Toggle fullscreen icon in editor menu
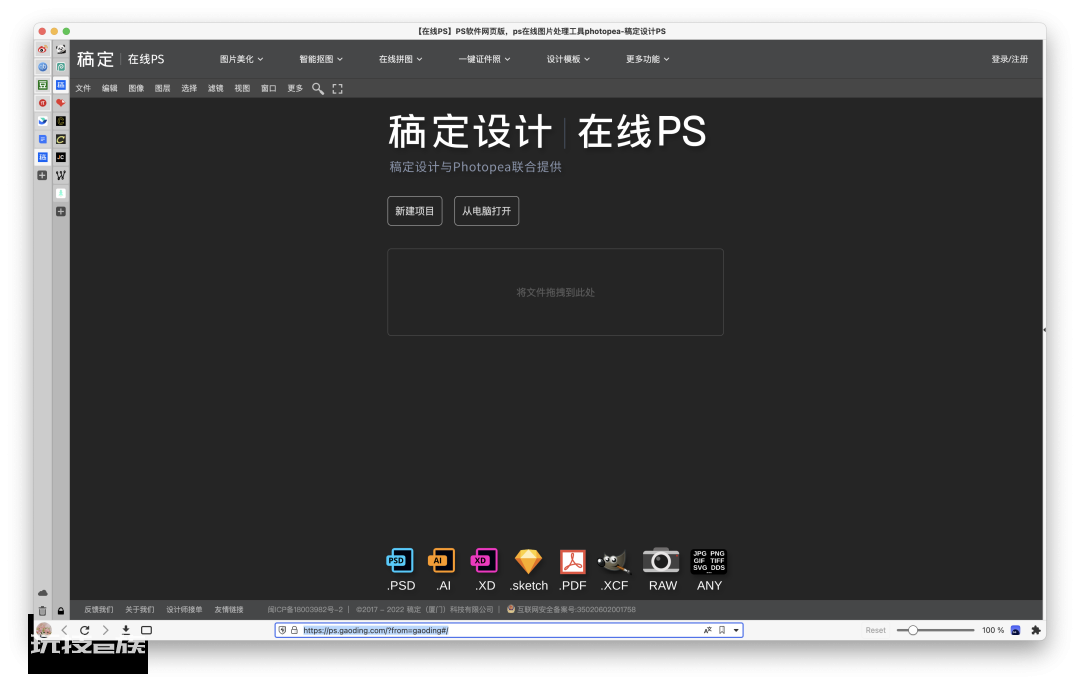The height and width of the screenshot is (685, 1080). [x=338, y=89]
